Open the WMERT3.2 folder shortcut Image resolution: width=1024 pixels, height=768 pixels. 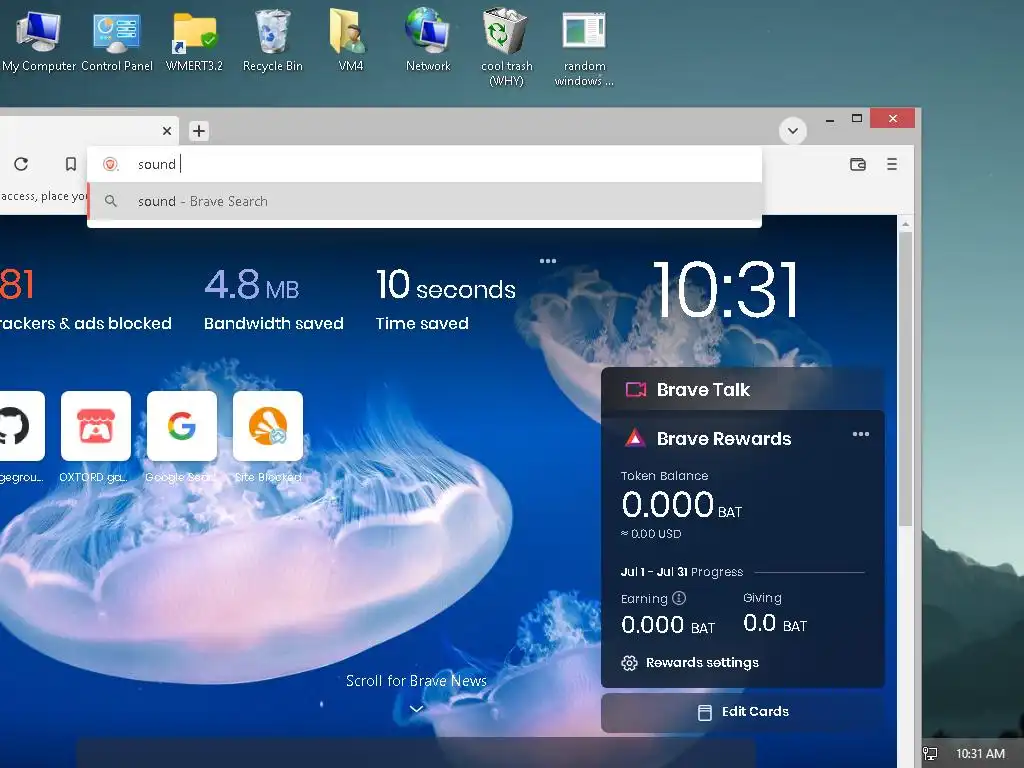[x=194, y=40]
